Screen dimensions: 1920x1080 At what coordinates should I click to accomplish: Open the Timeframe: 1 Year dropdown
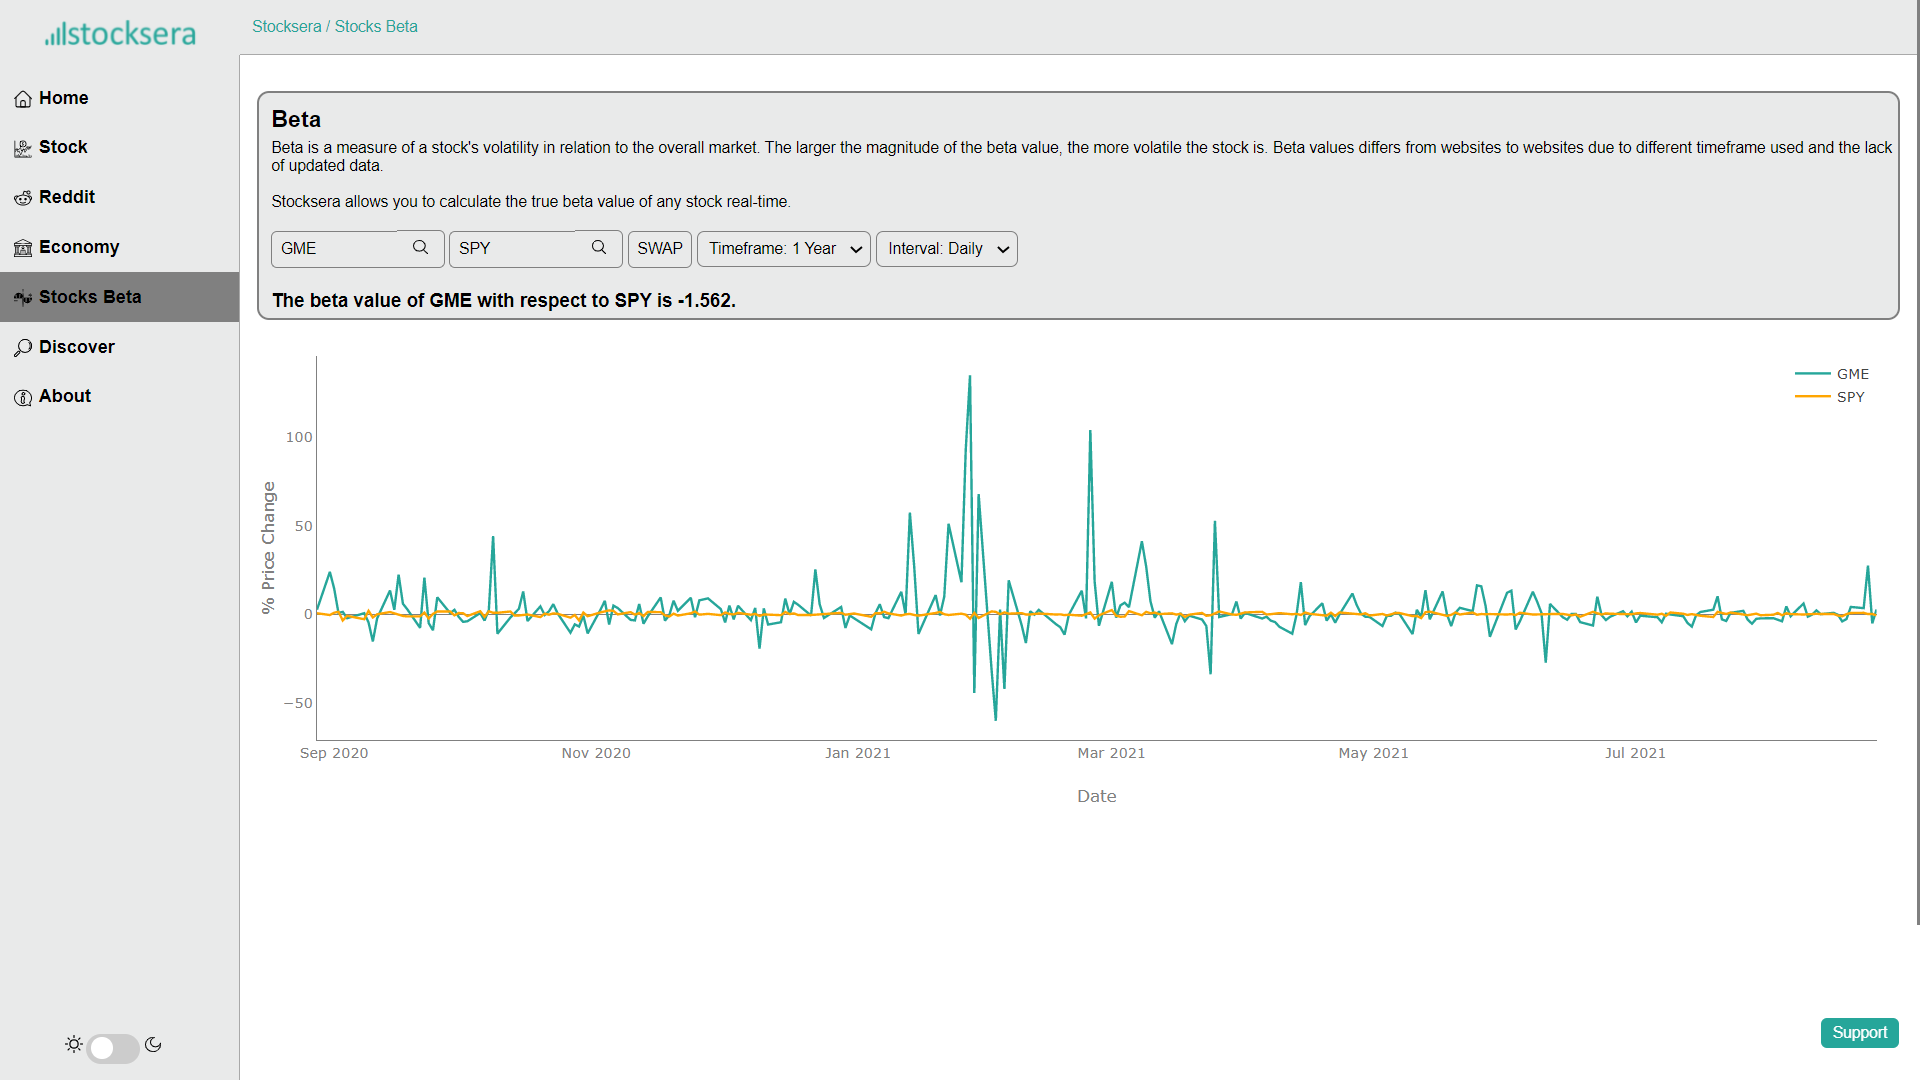click(784, 249)
